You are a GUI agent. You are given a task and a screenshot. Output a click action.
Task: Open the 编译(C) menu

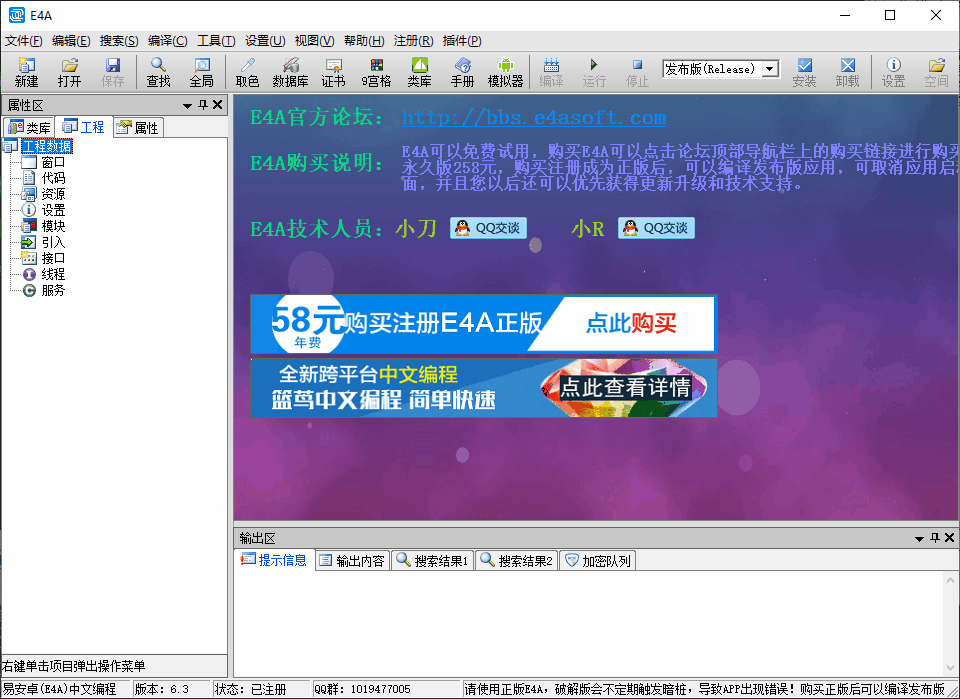click(x=167, y=41)
